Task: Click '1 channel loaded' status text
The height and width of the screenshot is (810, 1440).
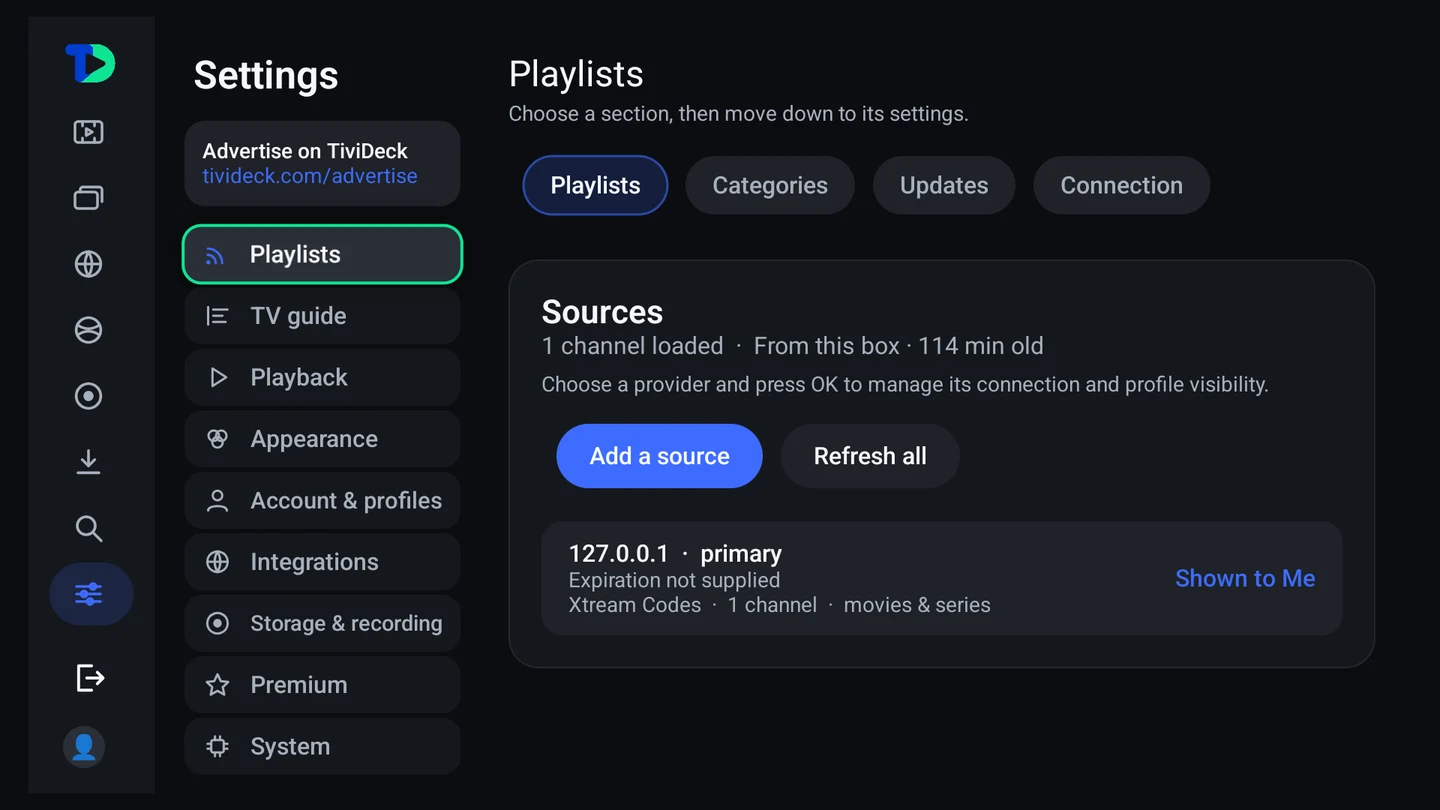Action: 632,346
